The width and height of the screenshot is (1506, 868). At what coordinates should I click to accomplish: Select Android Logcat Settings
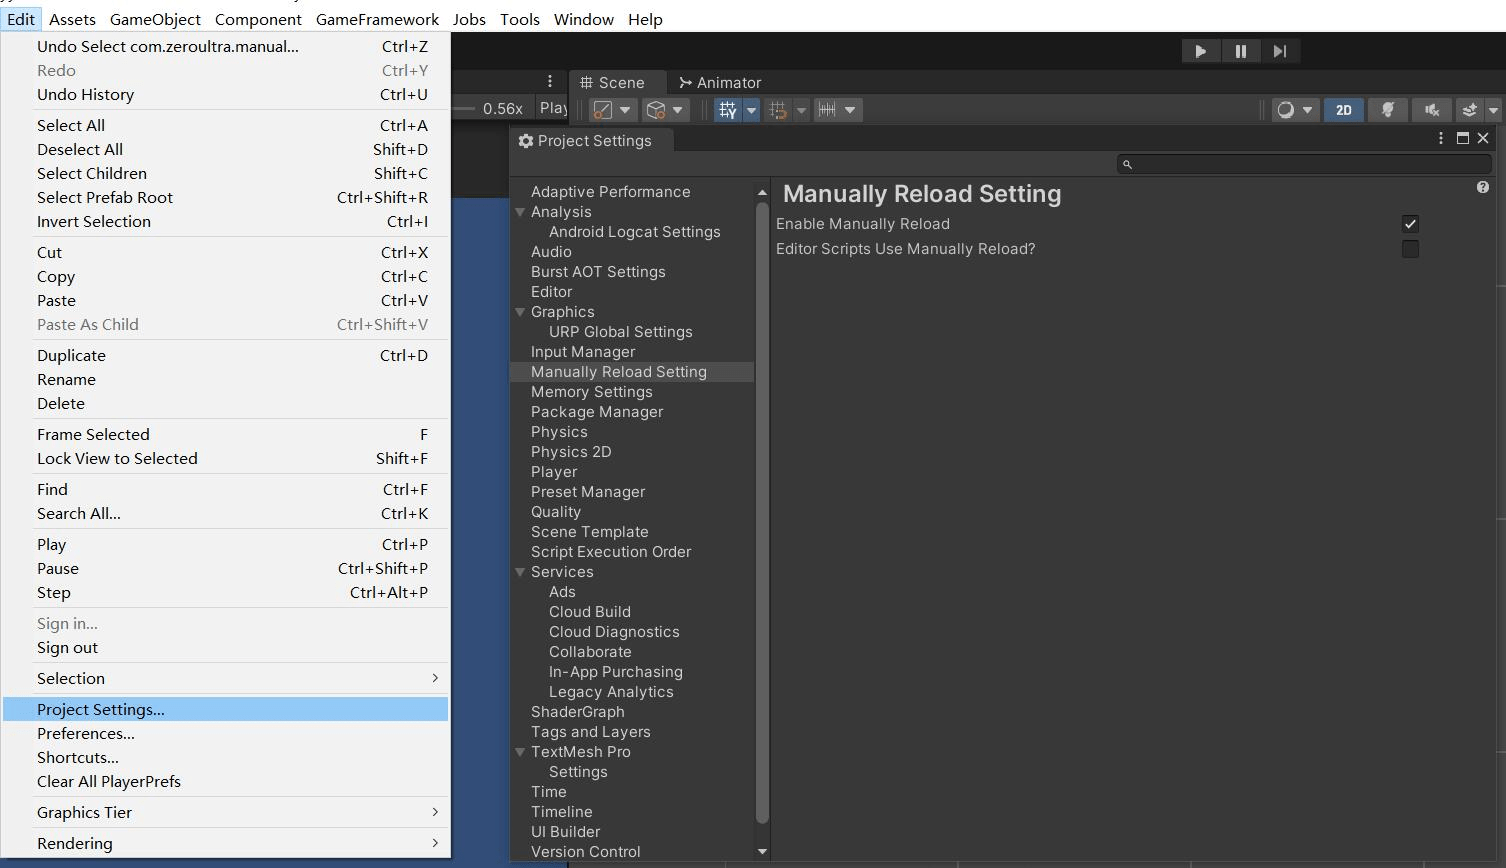[634, 232]
